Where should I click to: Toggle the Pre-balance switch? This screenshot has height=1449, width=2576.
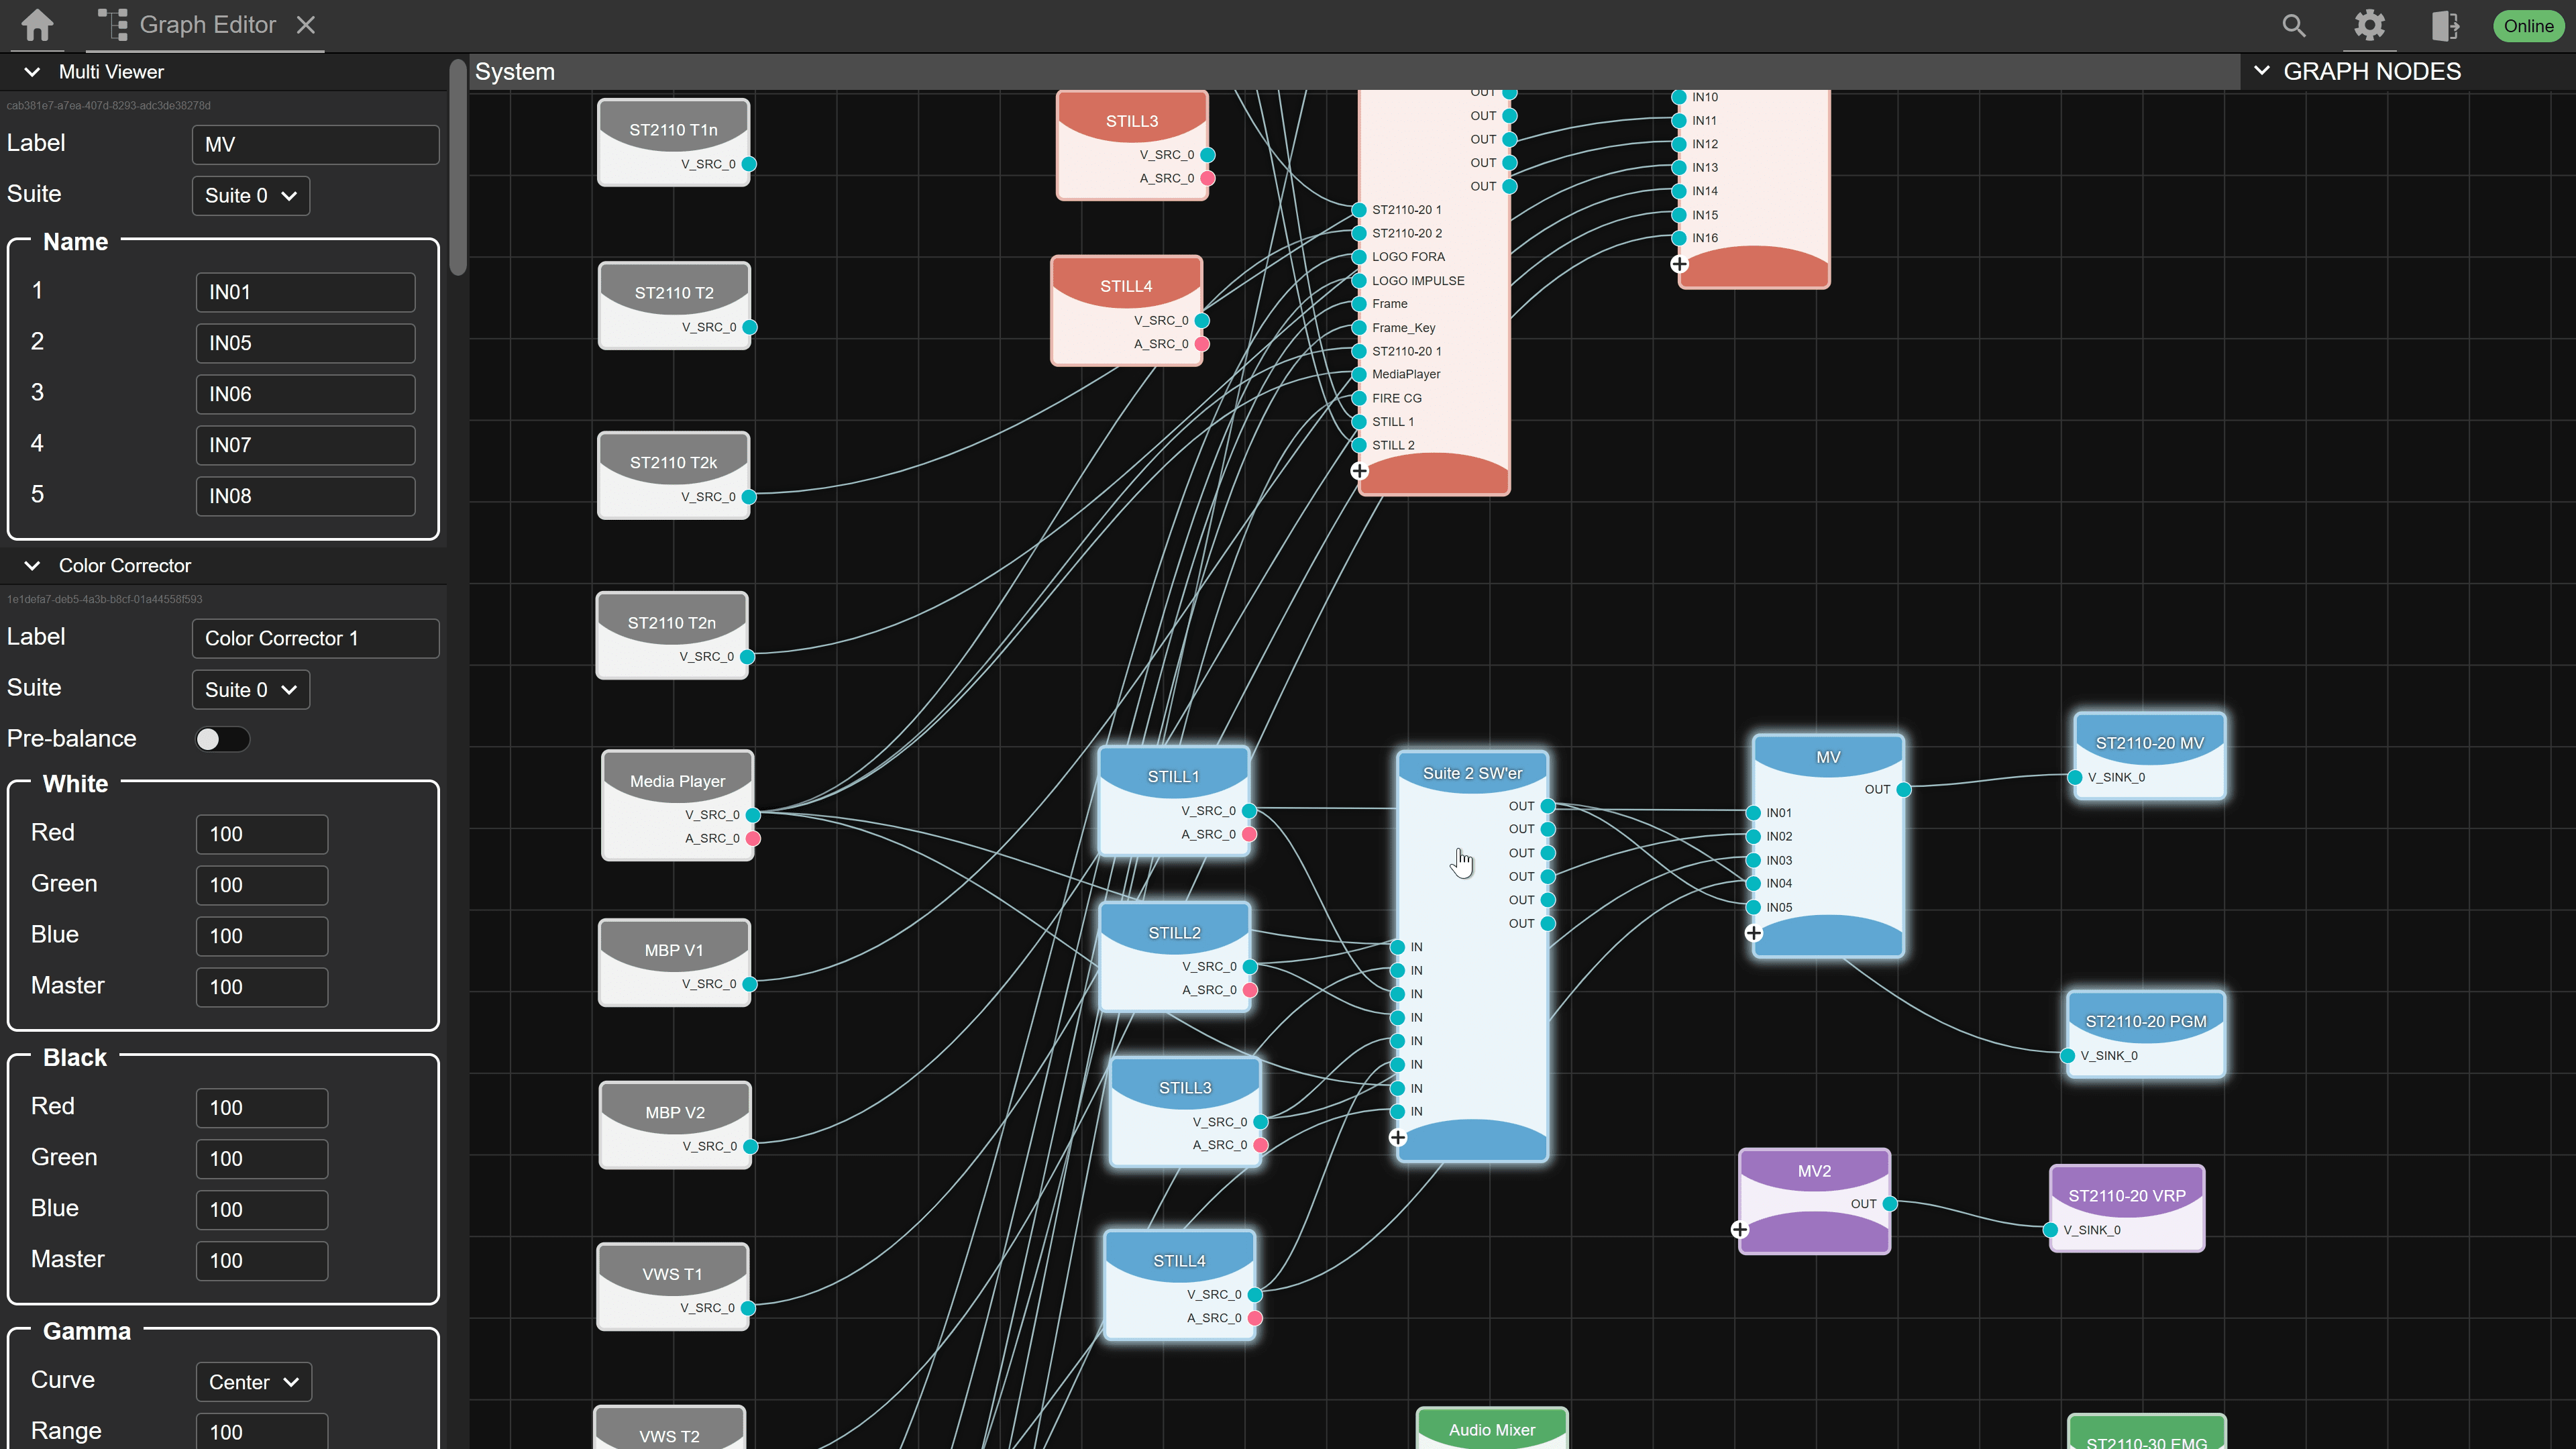point(222,739)
